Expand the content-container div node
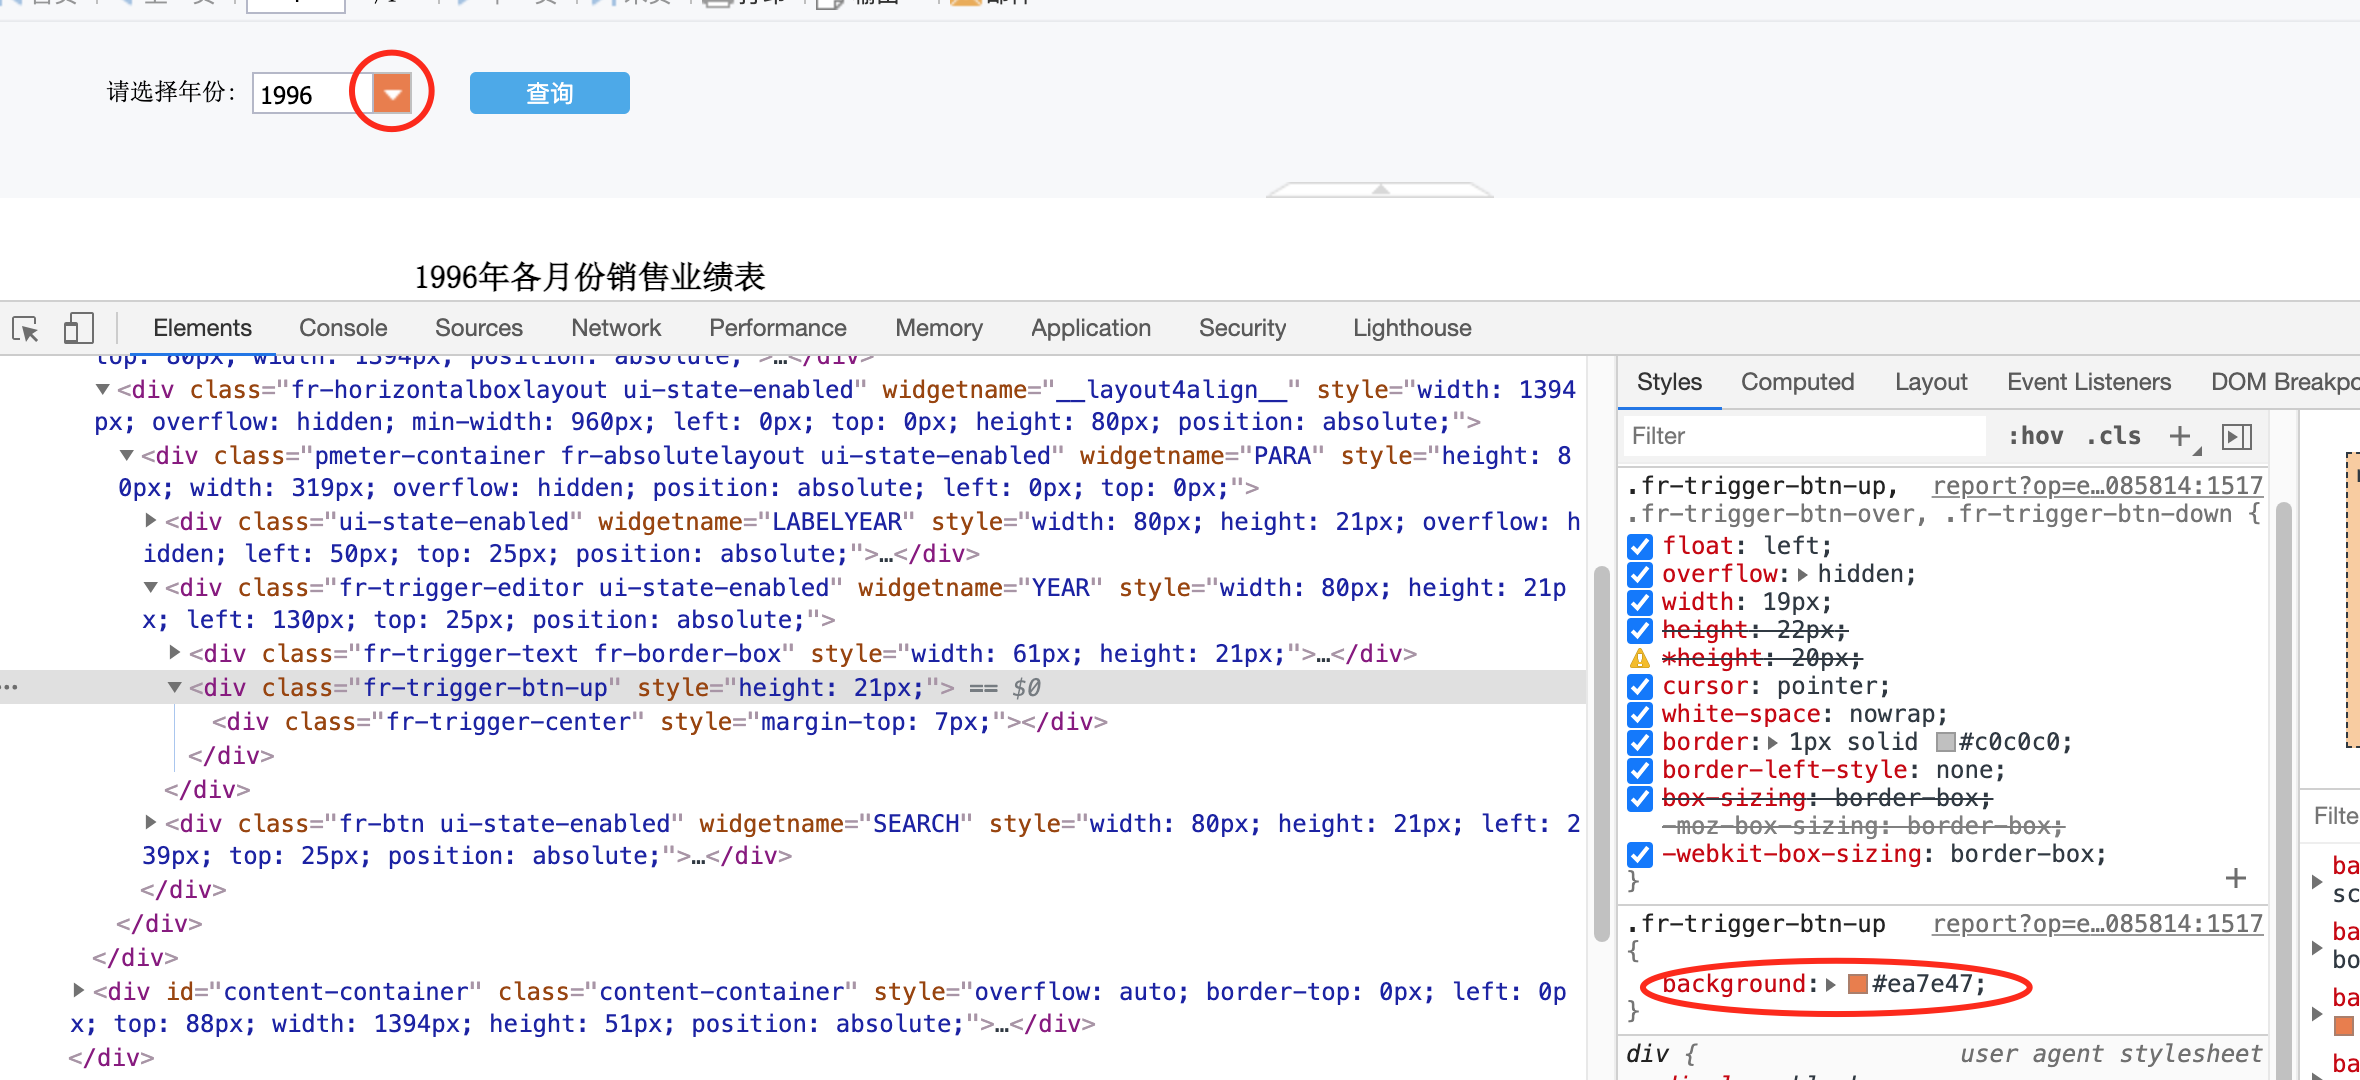Screen dimensions: 2360x1080 78,990
